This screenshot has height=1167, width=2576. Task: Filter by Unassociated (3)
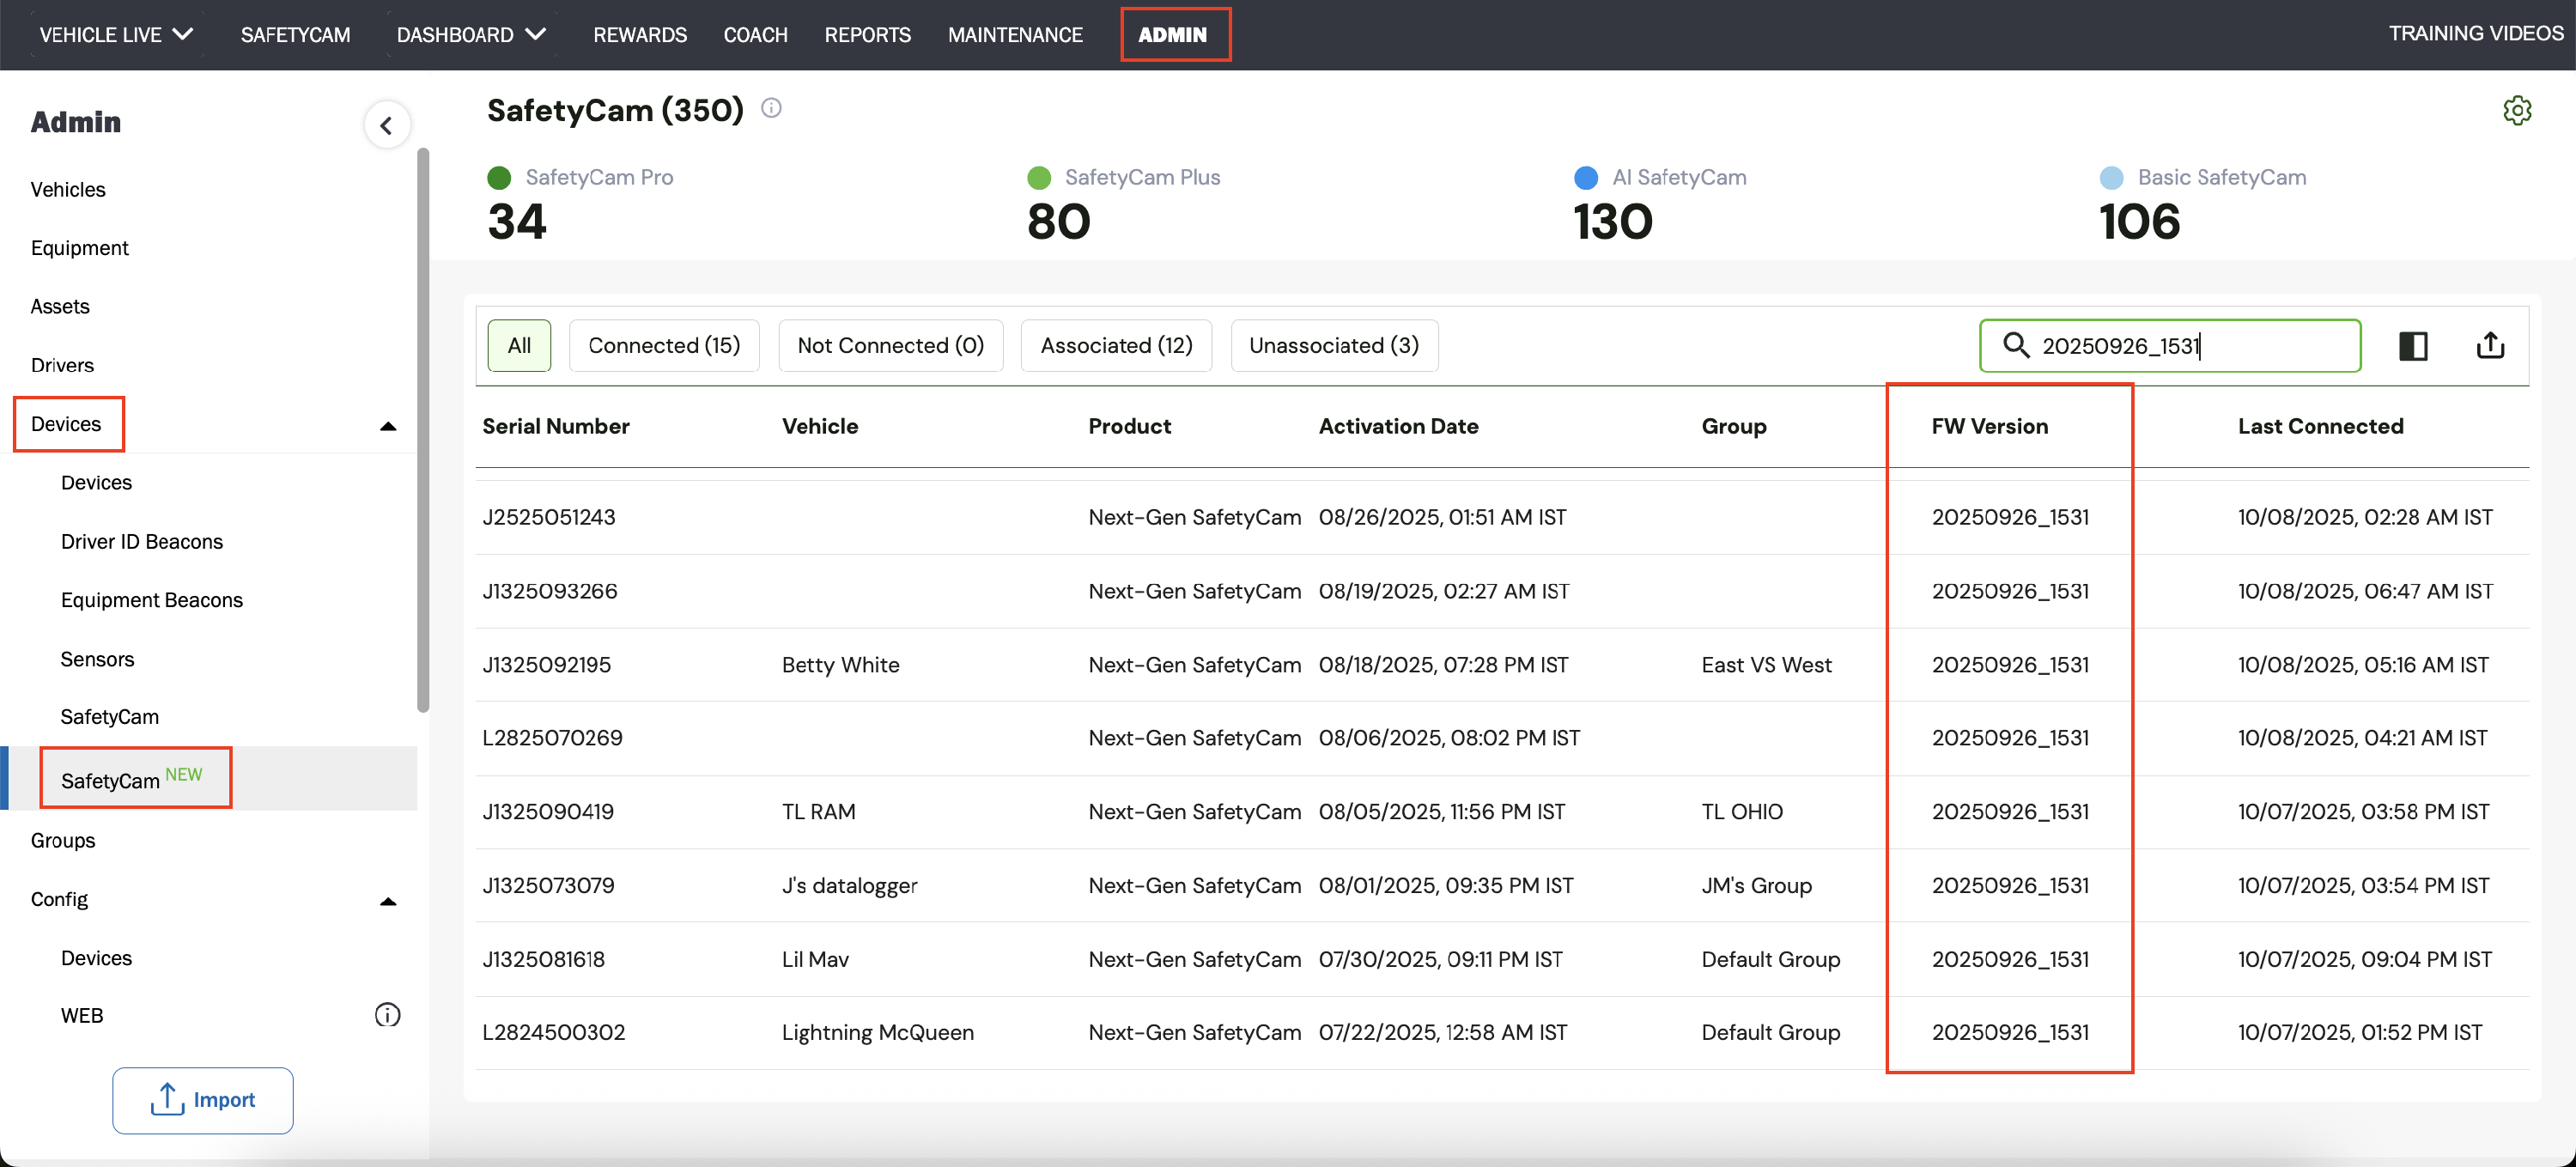pyautogui.click(x=1334, y=346)
